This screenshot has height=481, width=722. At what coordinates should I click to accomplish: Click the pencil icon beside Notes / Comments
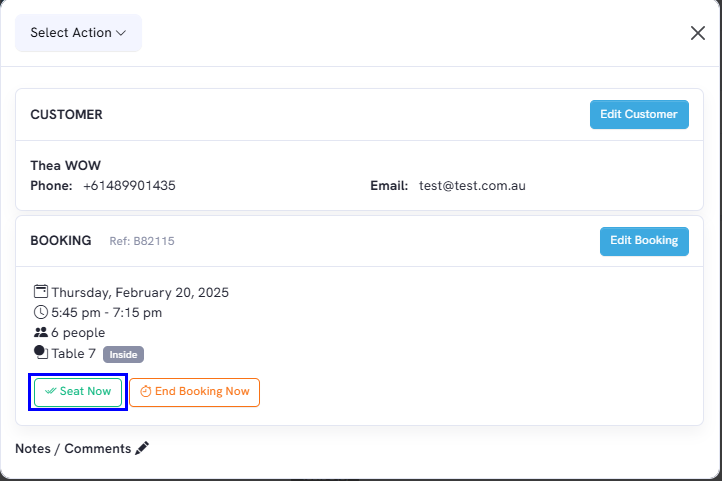coord(142,448)
